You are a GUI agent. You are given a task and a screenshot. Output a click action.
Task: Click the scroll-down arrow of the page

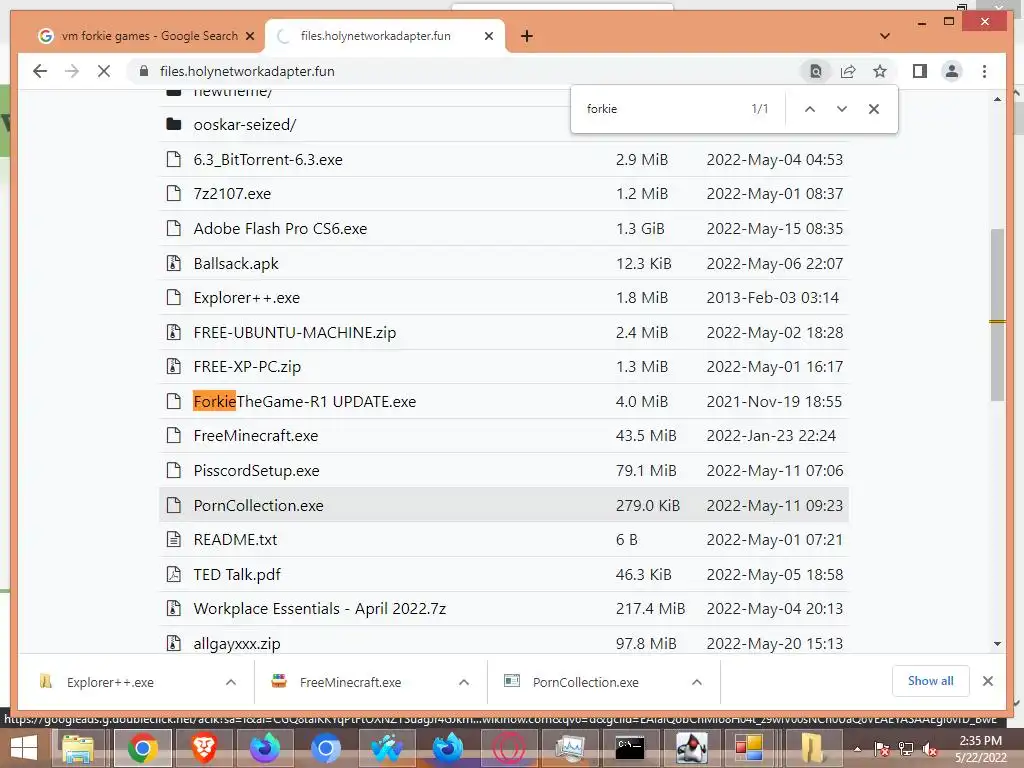(x=997, y=644)
